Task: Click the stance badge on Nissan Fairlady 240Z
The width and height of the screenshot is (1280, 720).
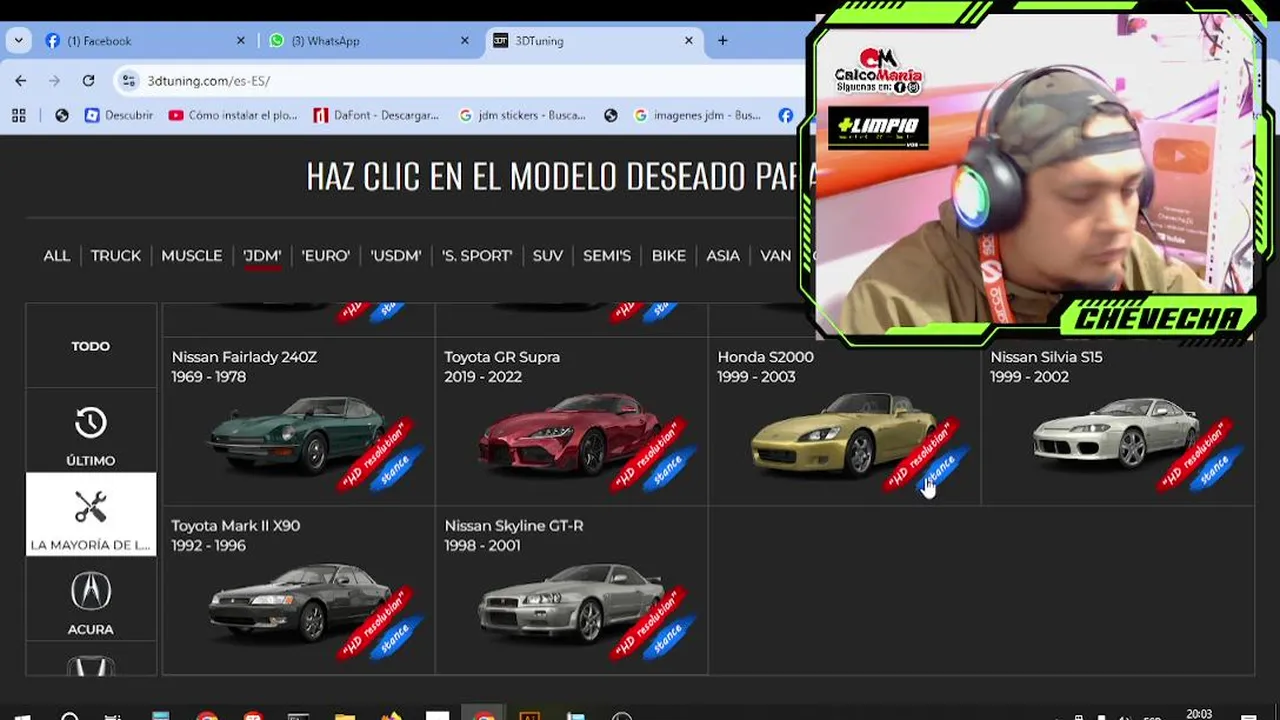Action: coord(395,469)
